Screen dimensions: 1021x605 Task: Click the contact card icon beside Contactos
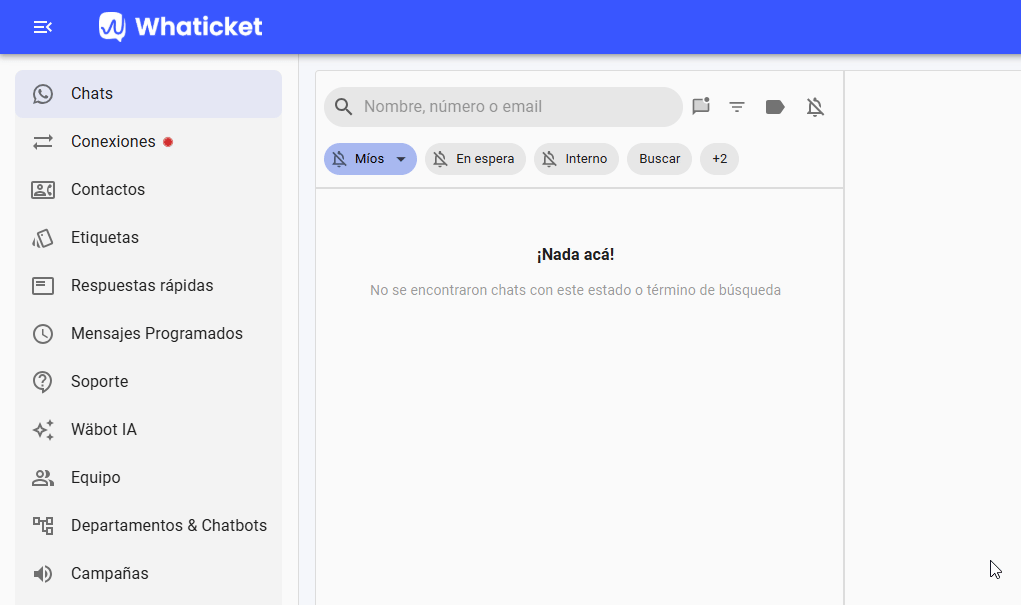coord(43,190)
